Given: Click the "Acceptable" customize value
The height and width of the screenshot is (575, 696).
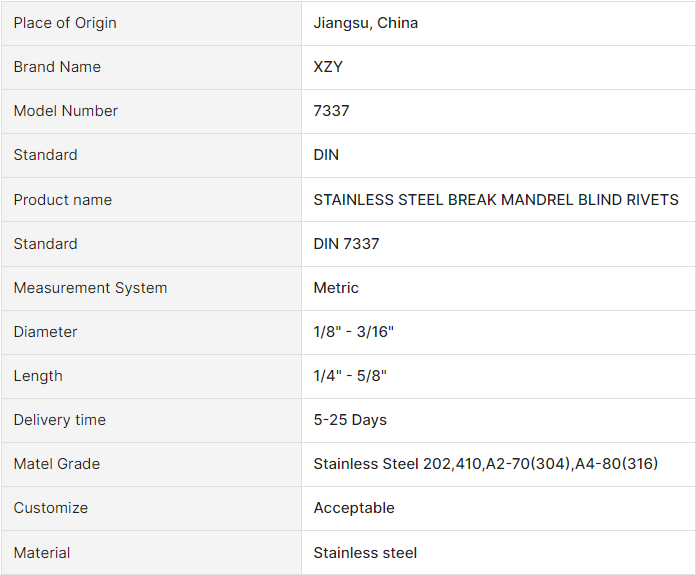Looking at the screenshot, I should (354, 508).
